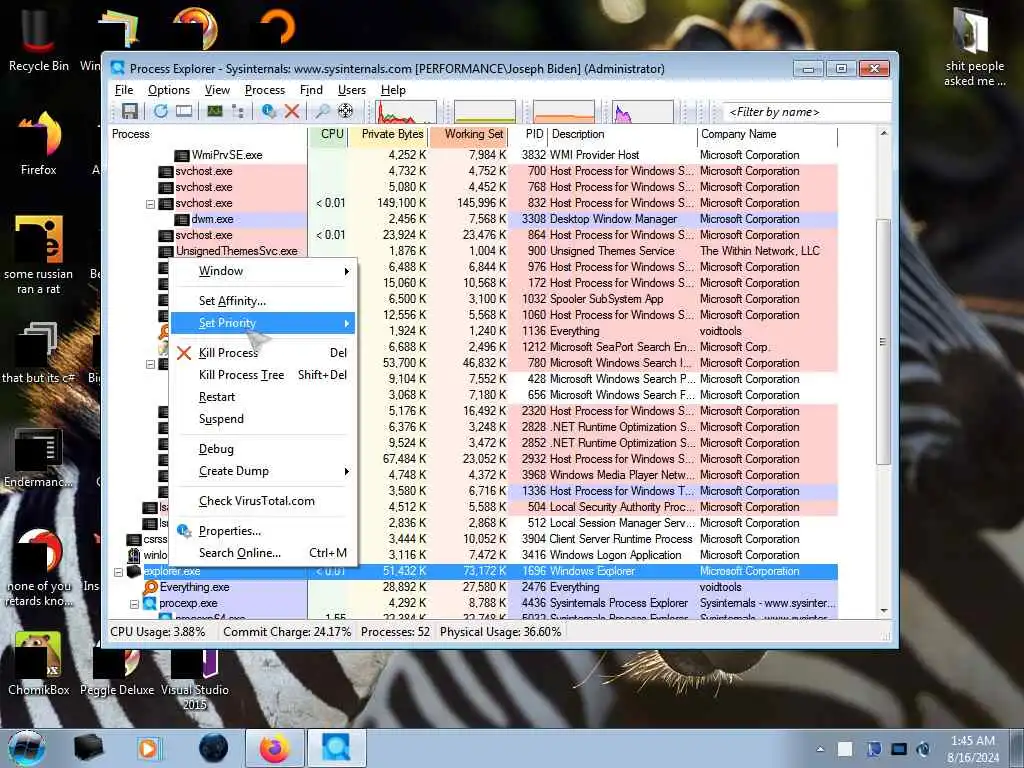
Task: Open the Help menu
Action: [393, 90]
